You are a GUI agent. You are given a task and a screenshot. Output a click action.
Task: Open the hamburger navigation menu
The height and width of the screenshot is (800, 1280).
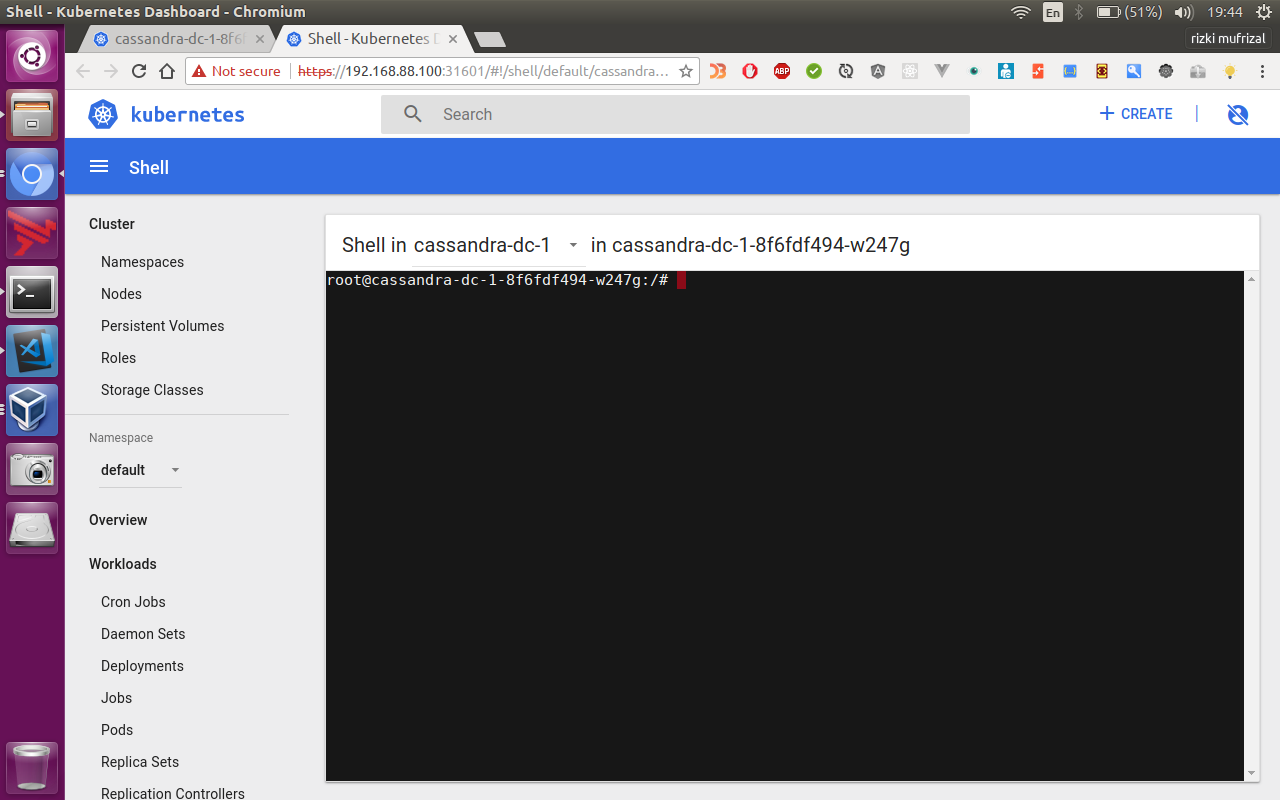[x=98, y=167]
